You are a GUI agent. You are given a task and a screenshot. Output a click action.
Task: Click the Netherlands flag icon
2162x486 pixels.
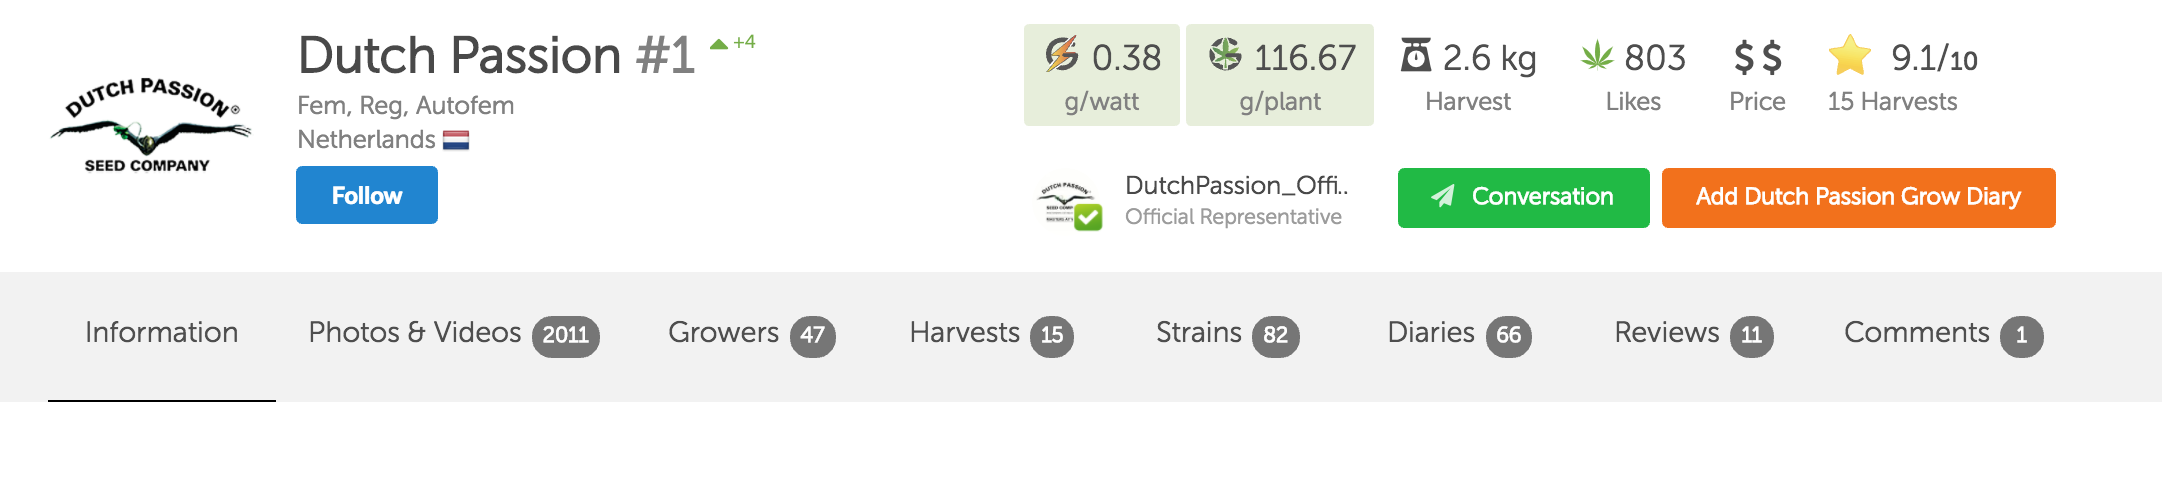tap(456, 140)
